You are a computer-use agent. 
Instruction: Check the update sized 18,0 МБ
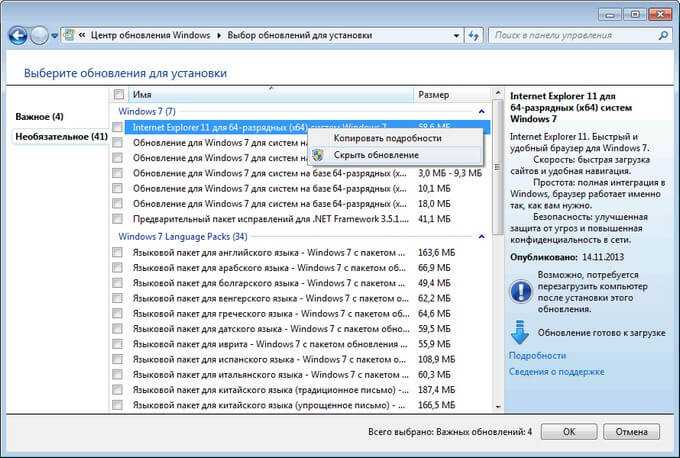tap(117, 203)
